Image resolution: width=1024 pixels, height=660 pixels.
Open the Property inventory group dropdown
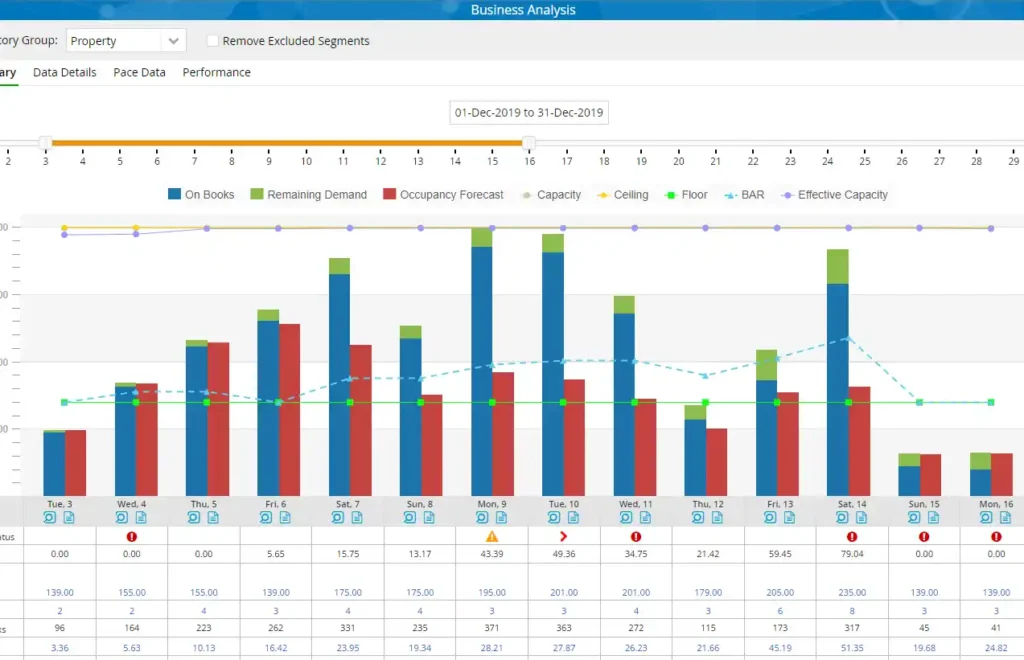(x=126, y=40)
